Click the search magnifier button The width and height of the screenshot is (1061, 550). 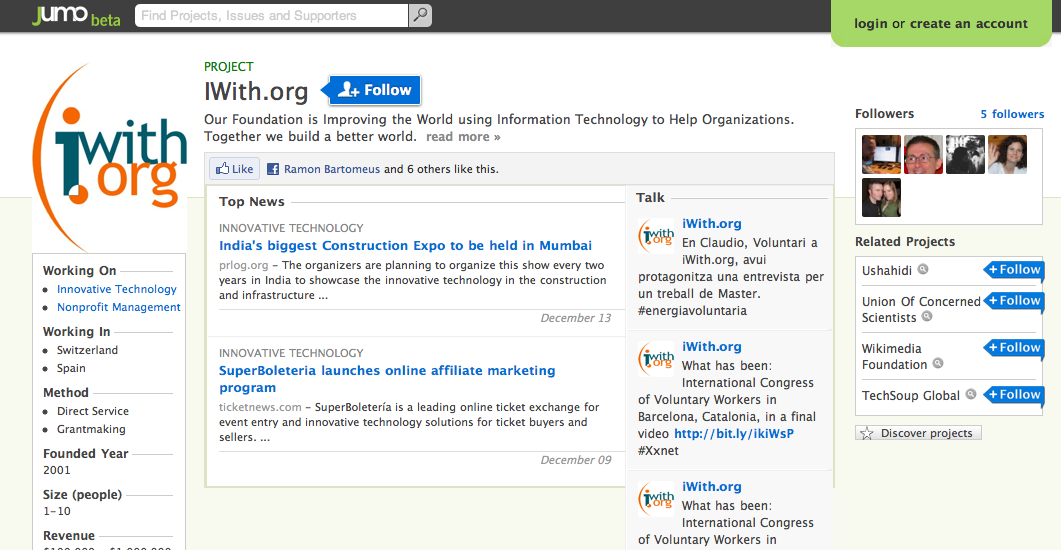[x=420, y=15]
